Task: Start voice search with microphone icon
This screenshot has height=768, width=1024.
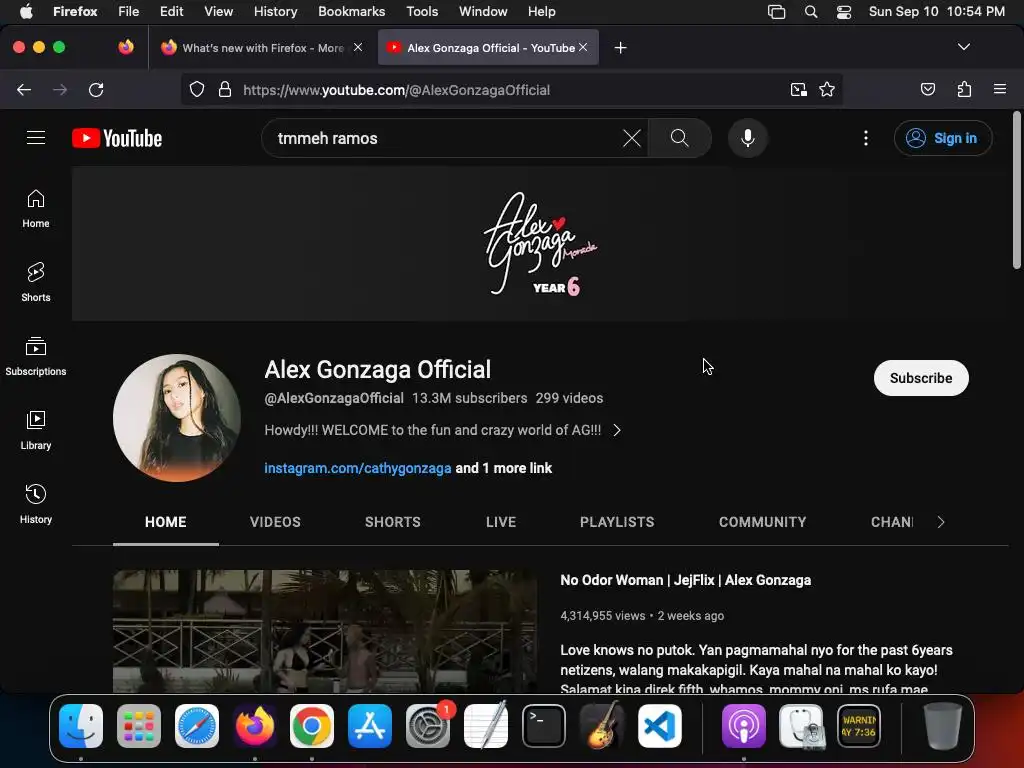Action: (x=748, y=138)
